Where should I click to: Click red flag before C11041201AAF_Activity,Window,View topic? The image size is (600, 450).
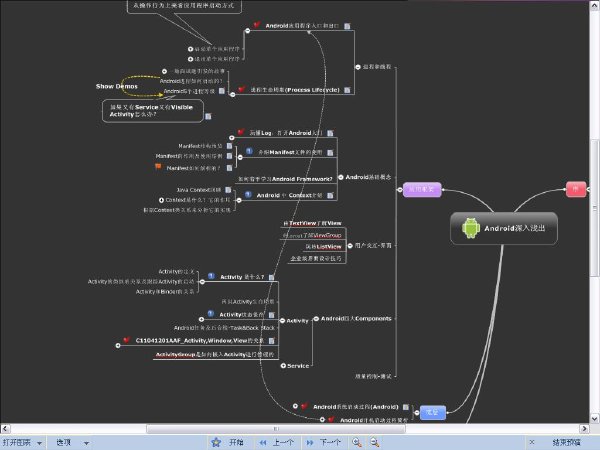[x=127, y=339]
